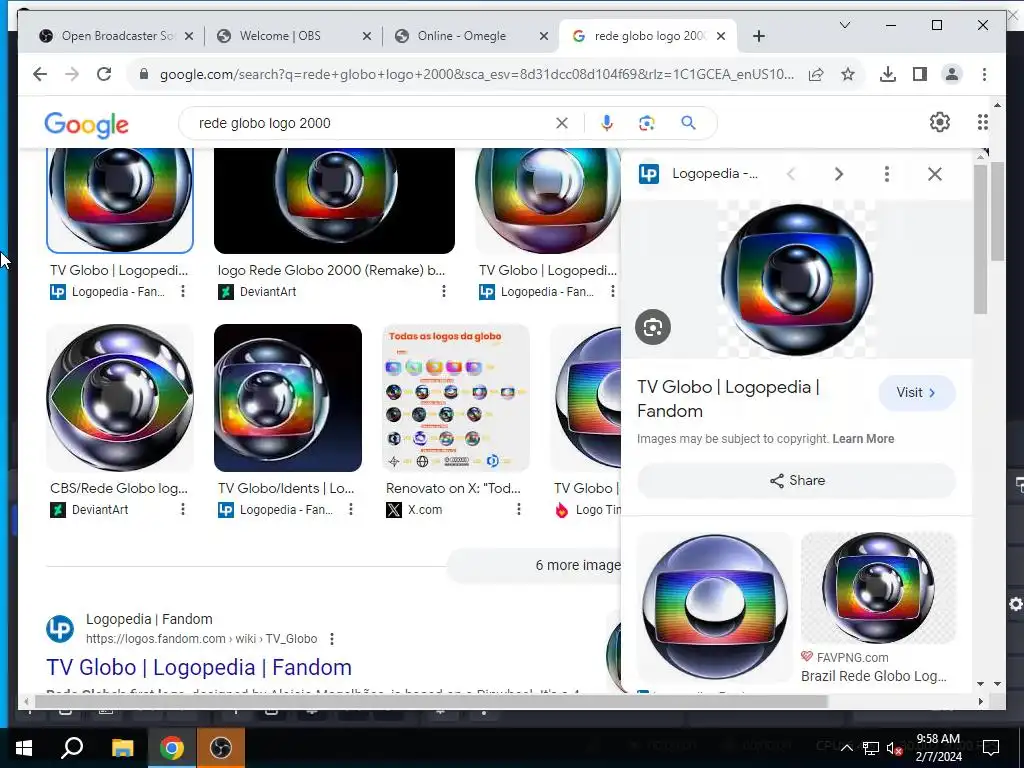Image resolution: width=1024 pixels, height=768 pixels.
Task: Submit search with magnifier icon
Action: pos(688,123)
